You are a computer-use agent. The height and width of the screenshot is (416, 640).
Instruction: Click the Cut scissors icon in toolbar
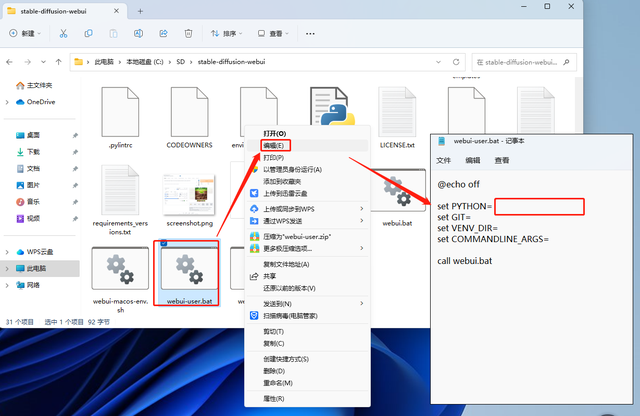click(x=63, y=33)
